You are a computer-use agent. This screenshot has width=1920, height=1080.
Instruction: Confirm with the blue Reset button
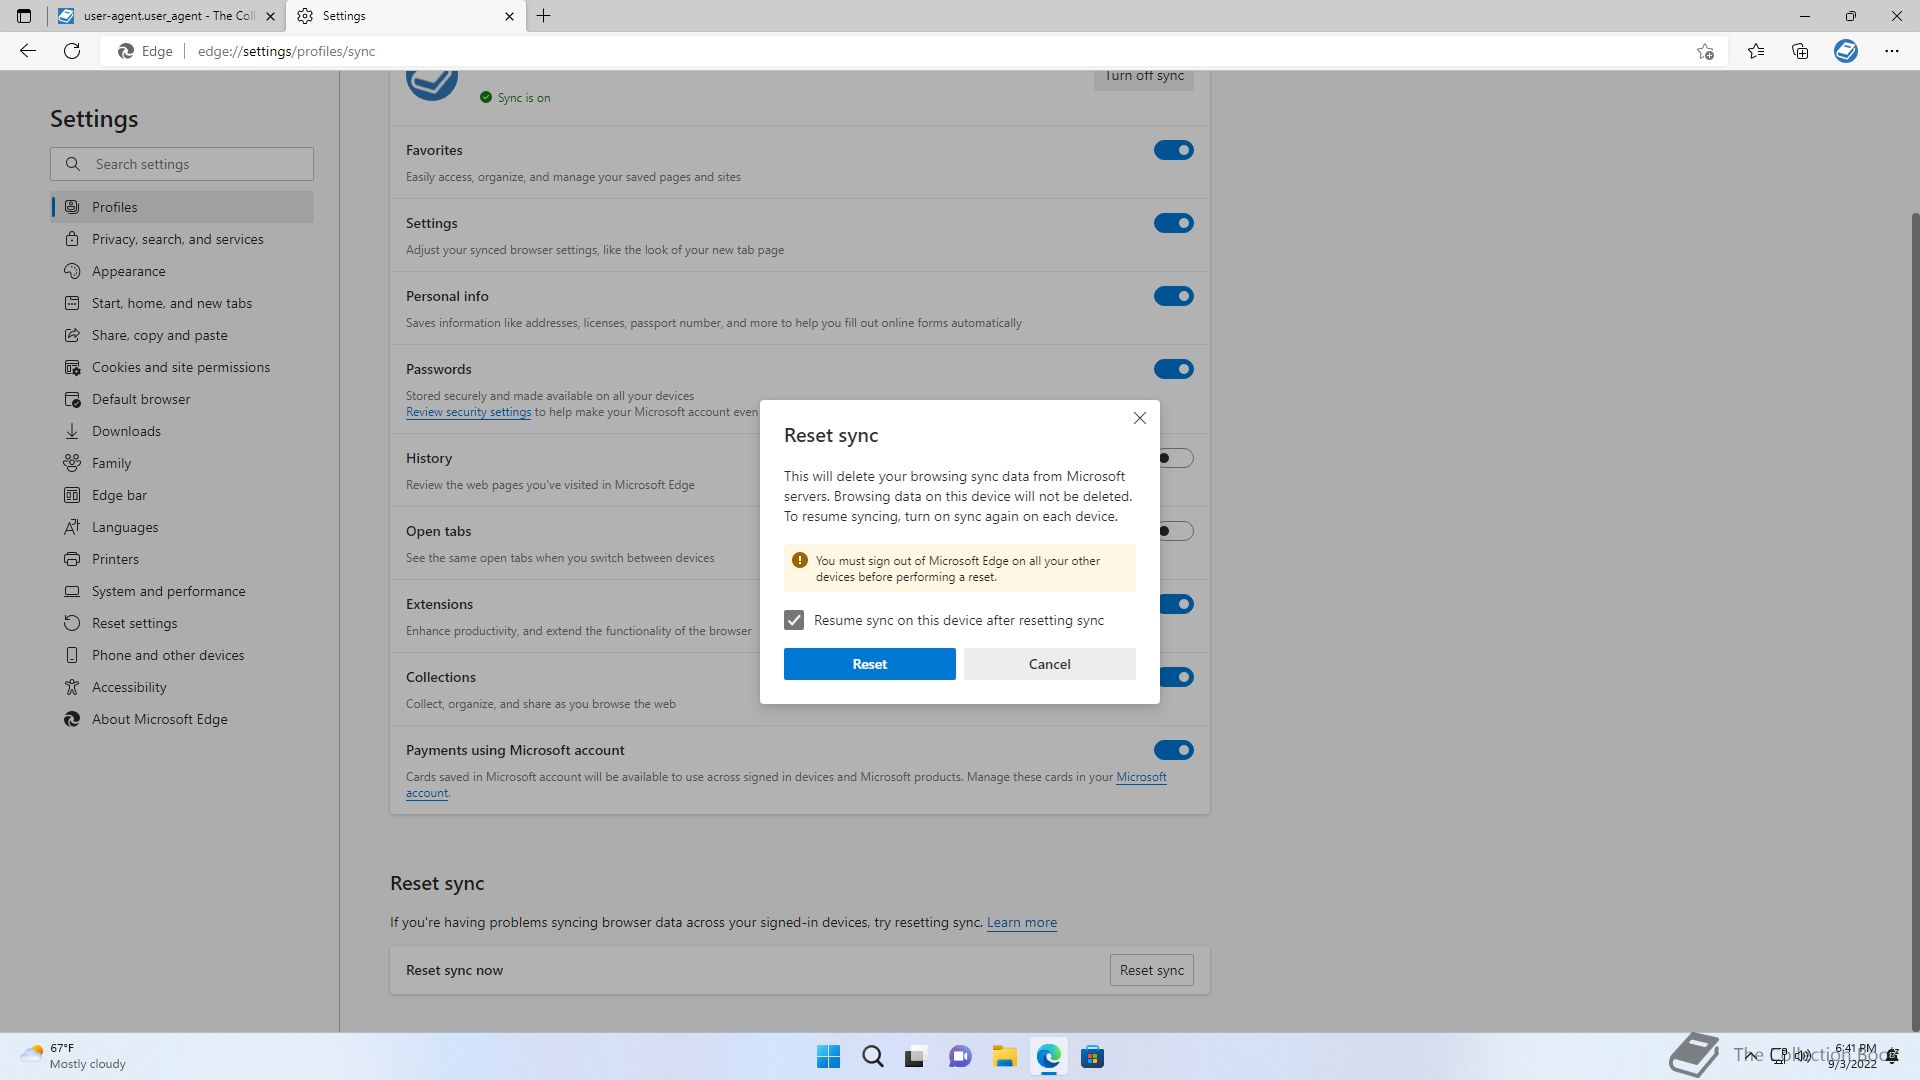pos(869,664)
